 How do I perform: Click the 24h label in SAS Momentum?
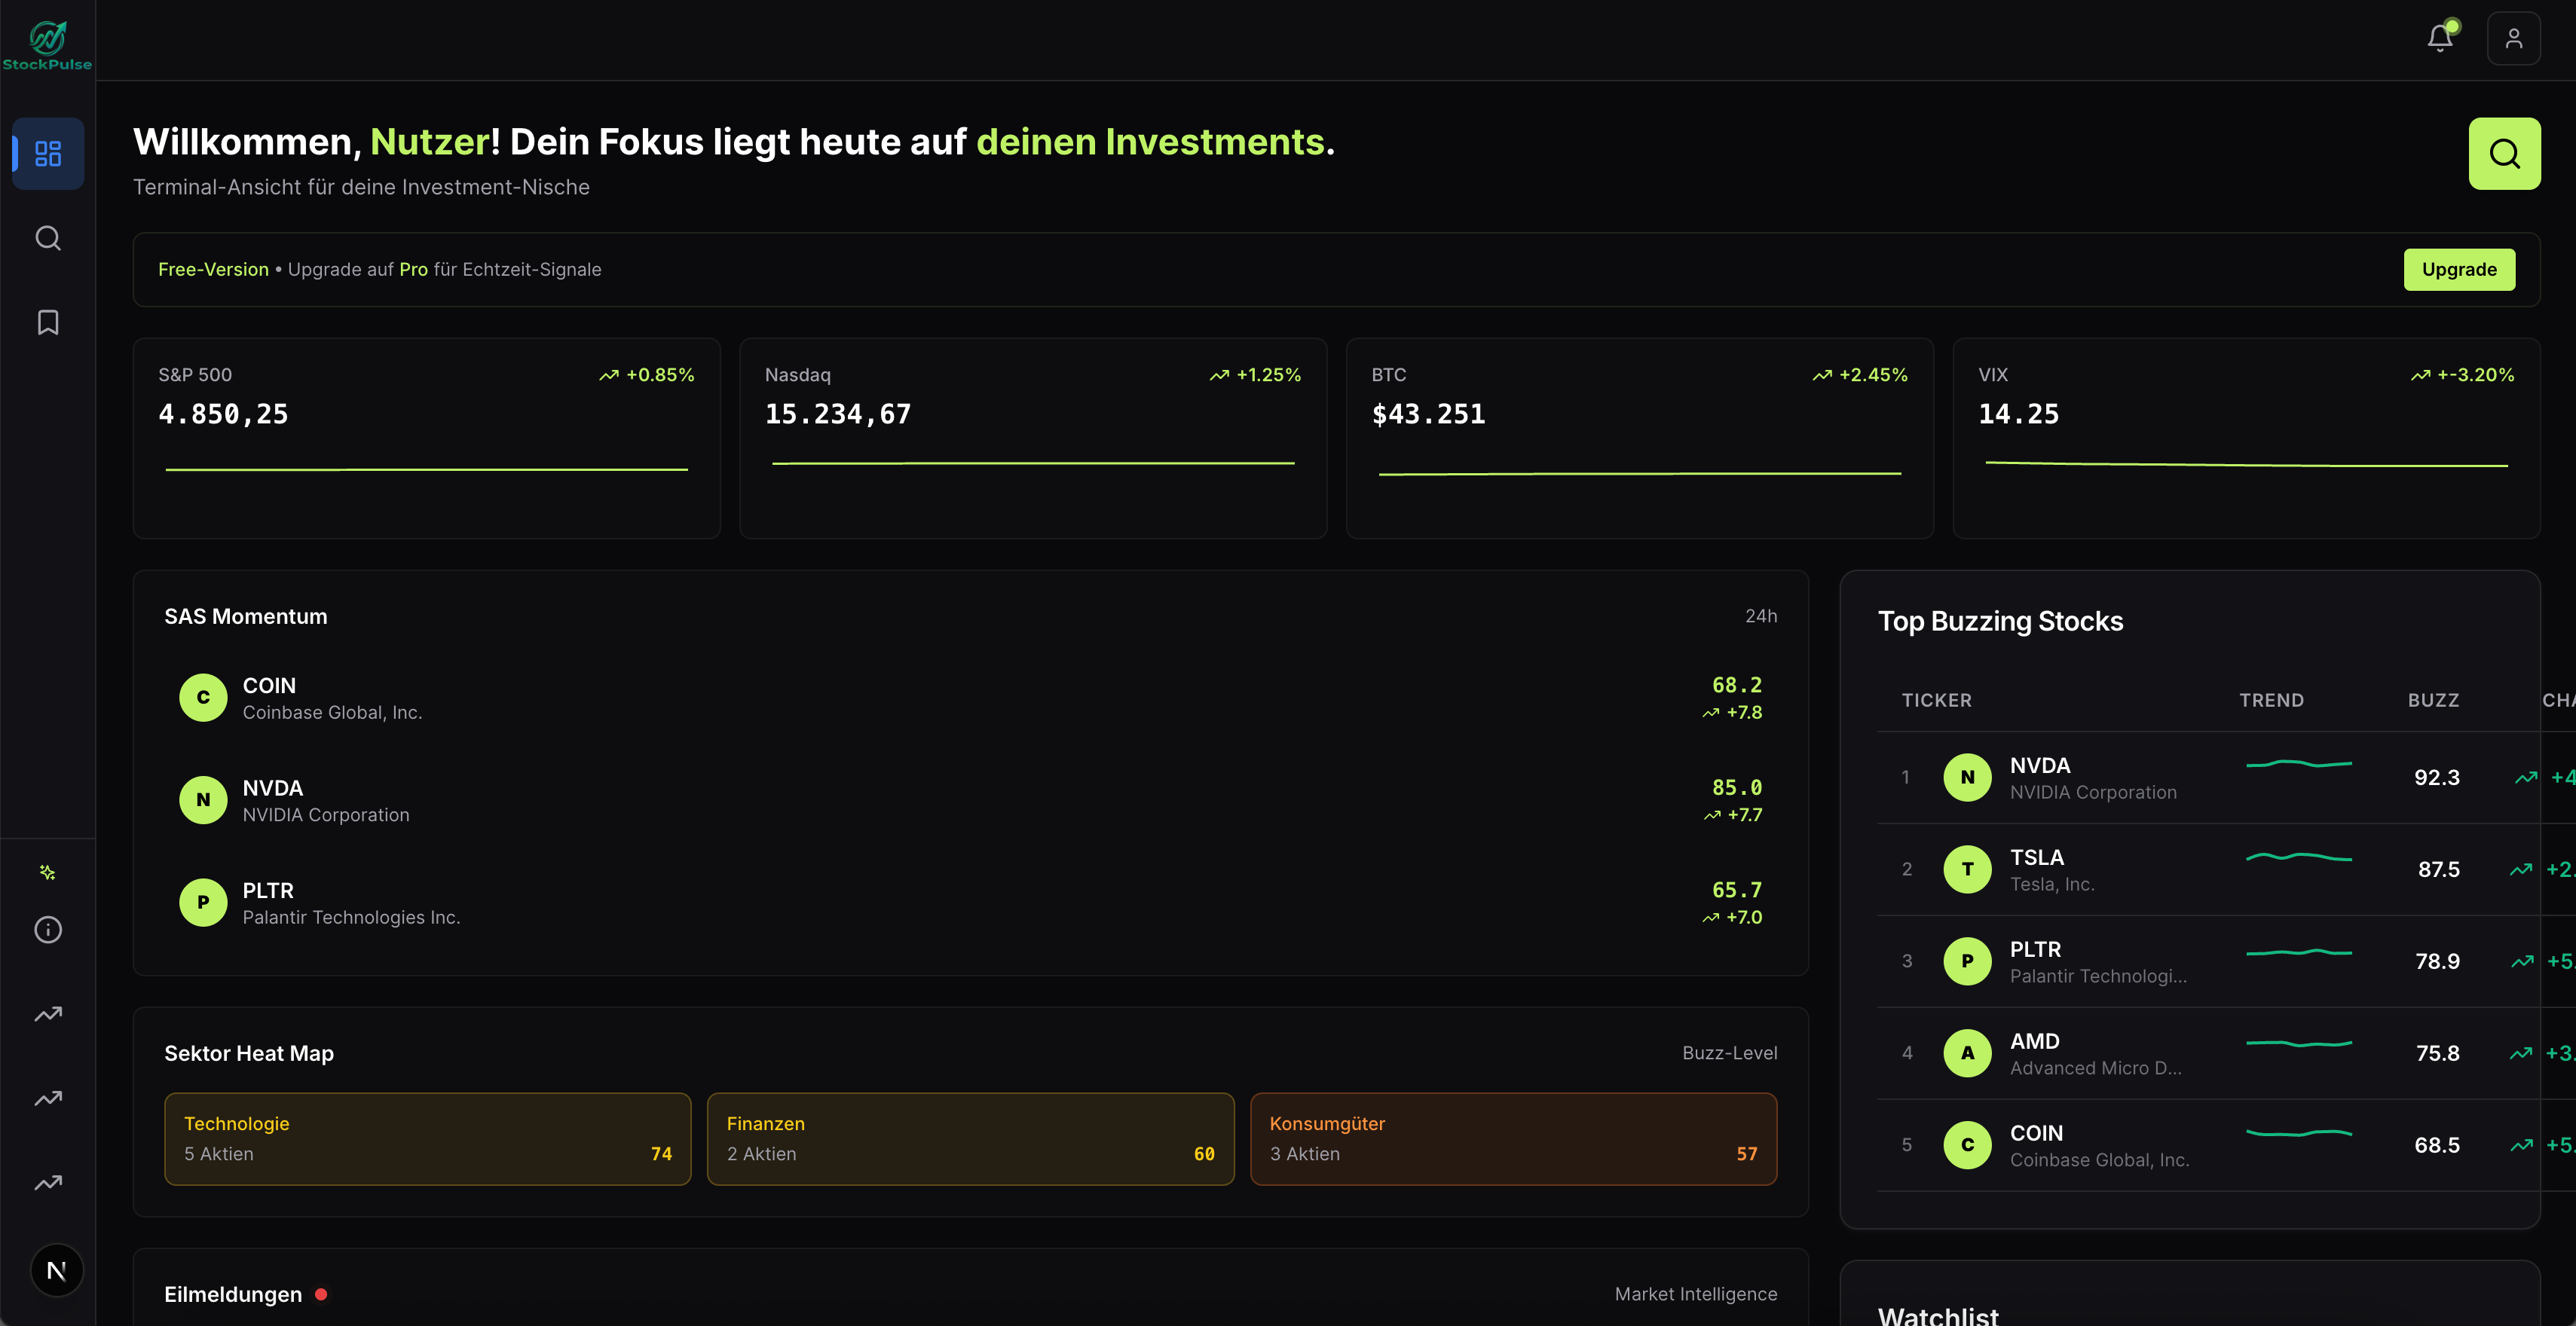click(x=1761, y=616)
